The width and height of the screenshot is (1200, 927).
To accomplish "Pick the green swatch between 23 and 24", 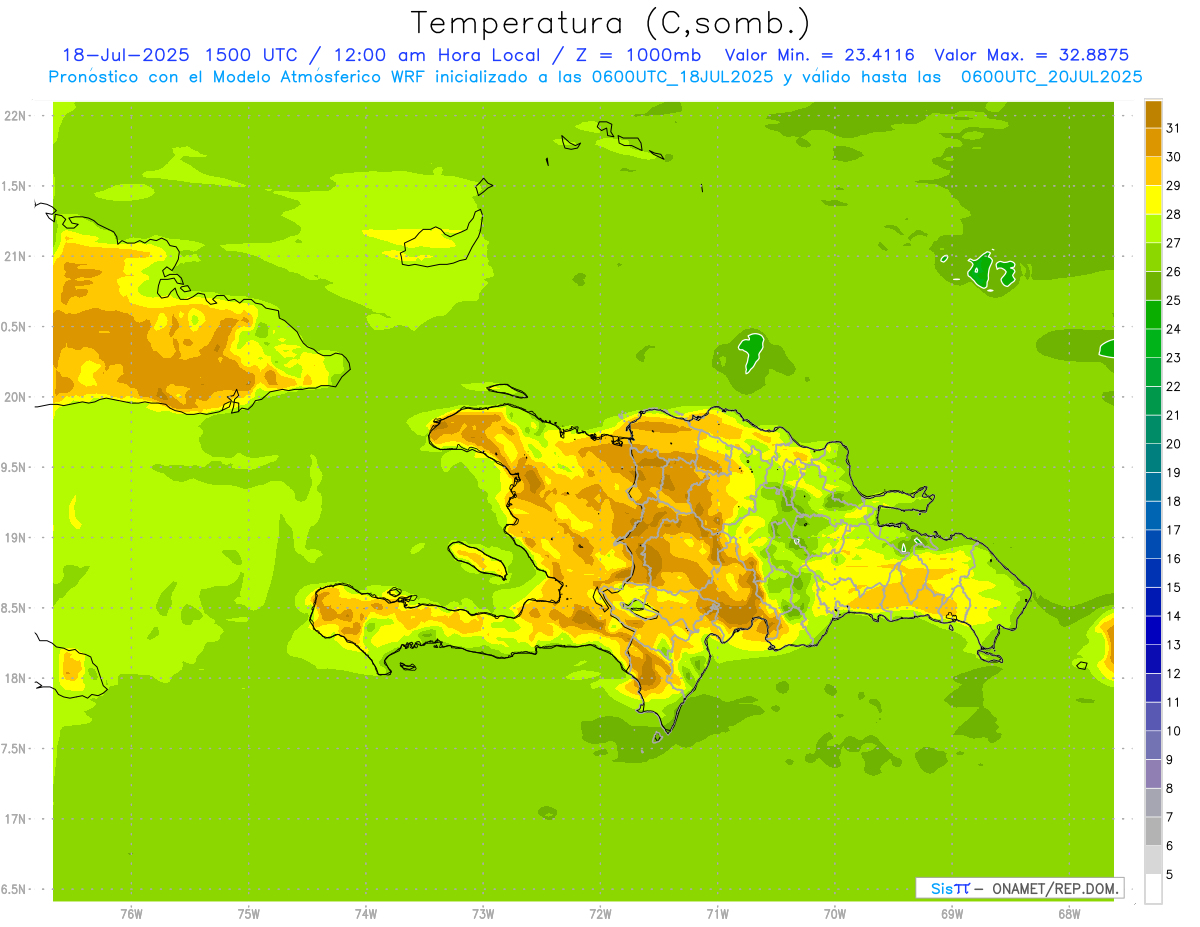I will pyautogui.click(x=1153, y=343).
